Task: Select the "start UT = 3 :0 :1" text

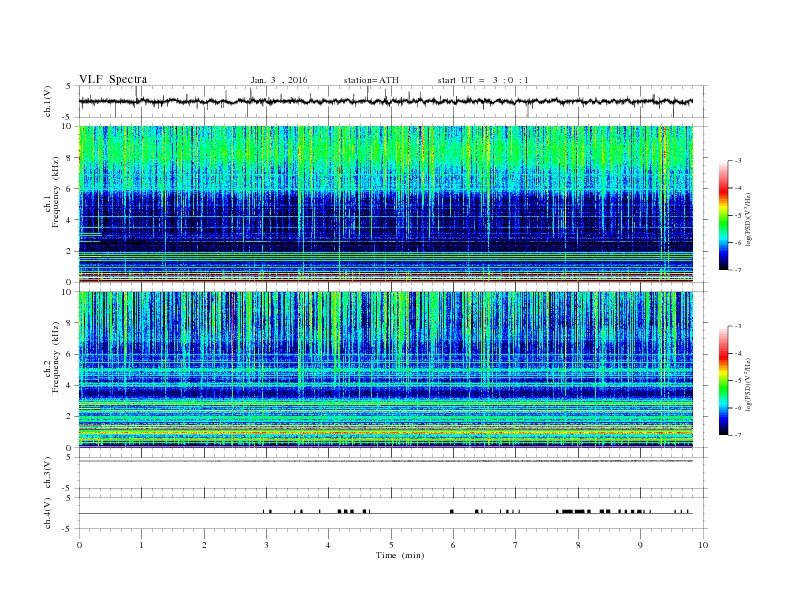Action: pyautogui.click(x=483, y=80)
